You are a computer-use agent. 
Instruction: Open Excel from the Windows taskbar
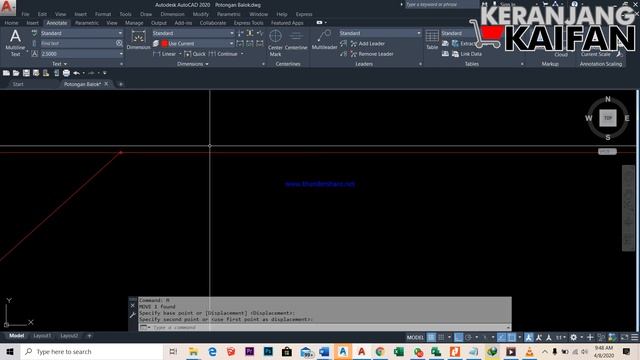pyautogui.click(x=399, y=351)
